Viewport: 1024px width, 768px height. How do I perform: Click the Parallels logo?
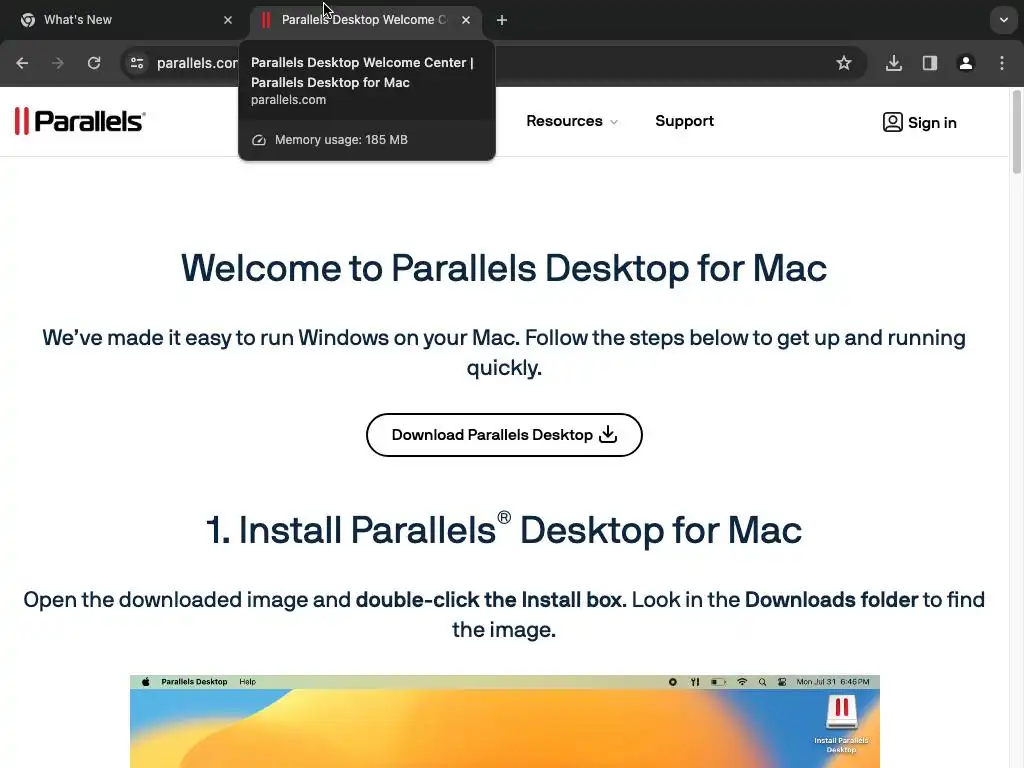point(80,121)
